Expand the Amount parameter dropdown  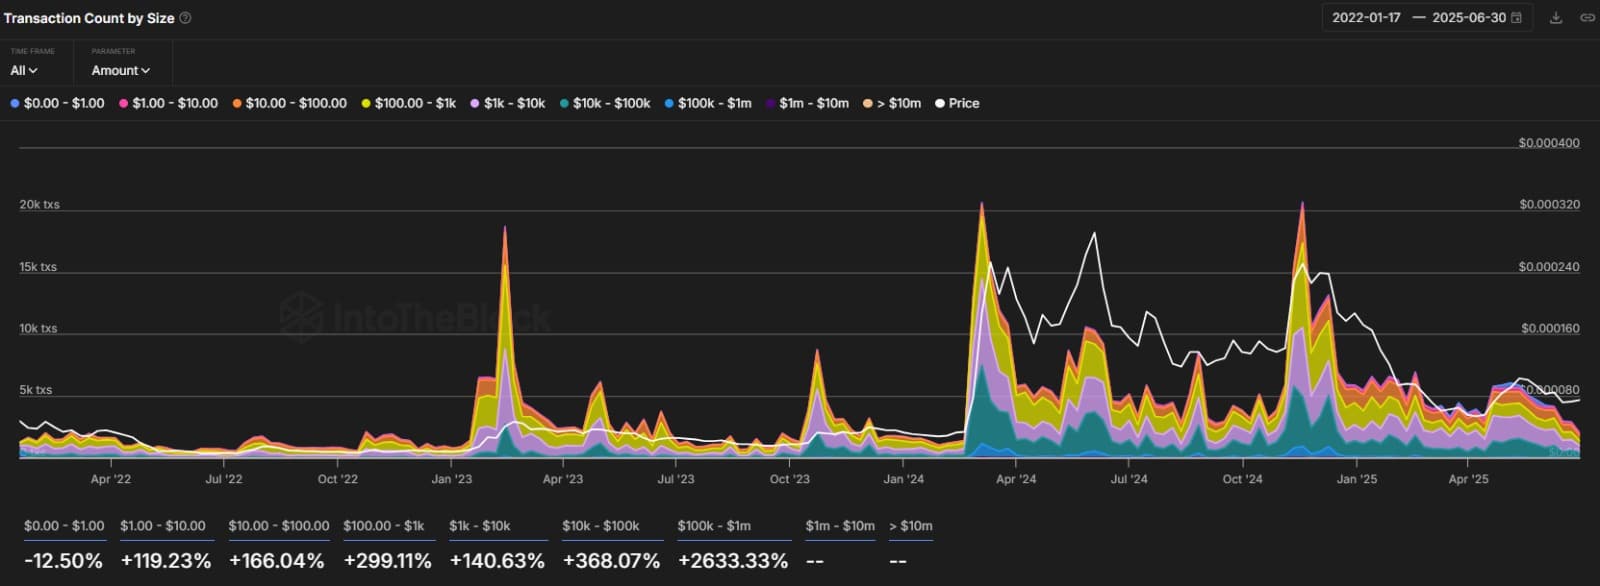120,70
